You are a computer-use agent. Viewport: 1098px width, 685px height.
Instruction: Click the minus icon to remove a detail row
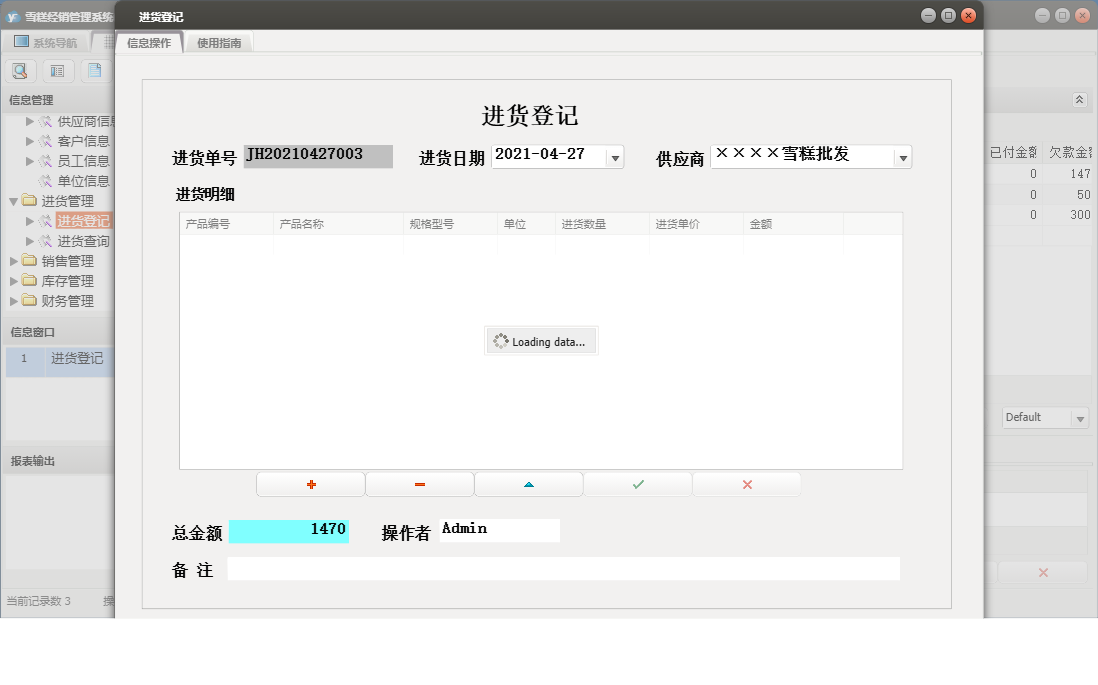pos(419,483)
